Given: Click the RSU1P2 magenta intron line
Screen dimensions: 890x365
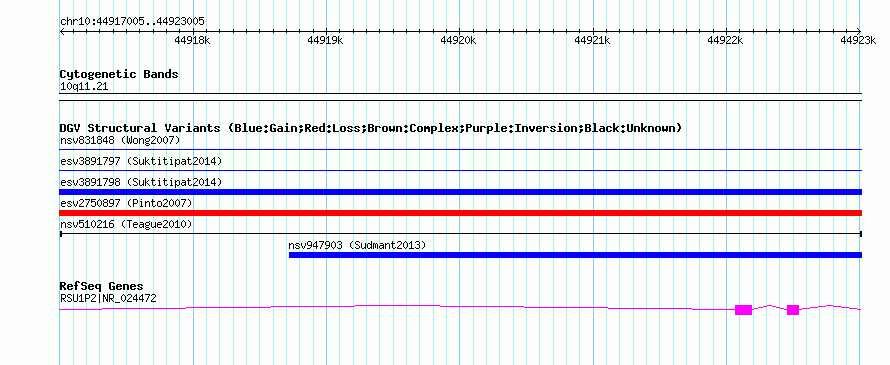Looking at the screenshot, I should (x=397, y=306).
